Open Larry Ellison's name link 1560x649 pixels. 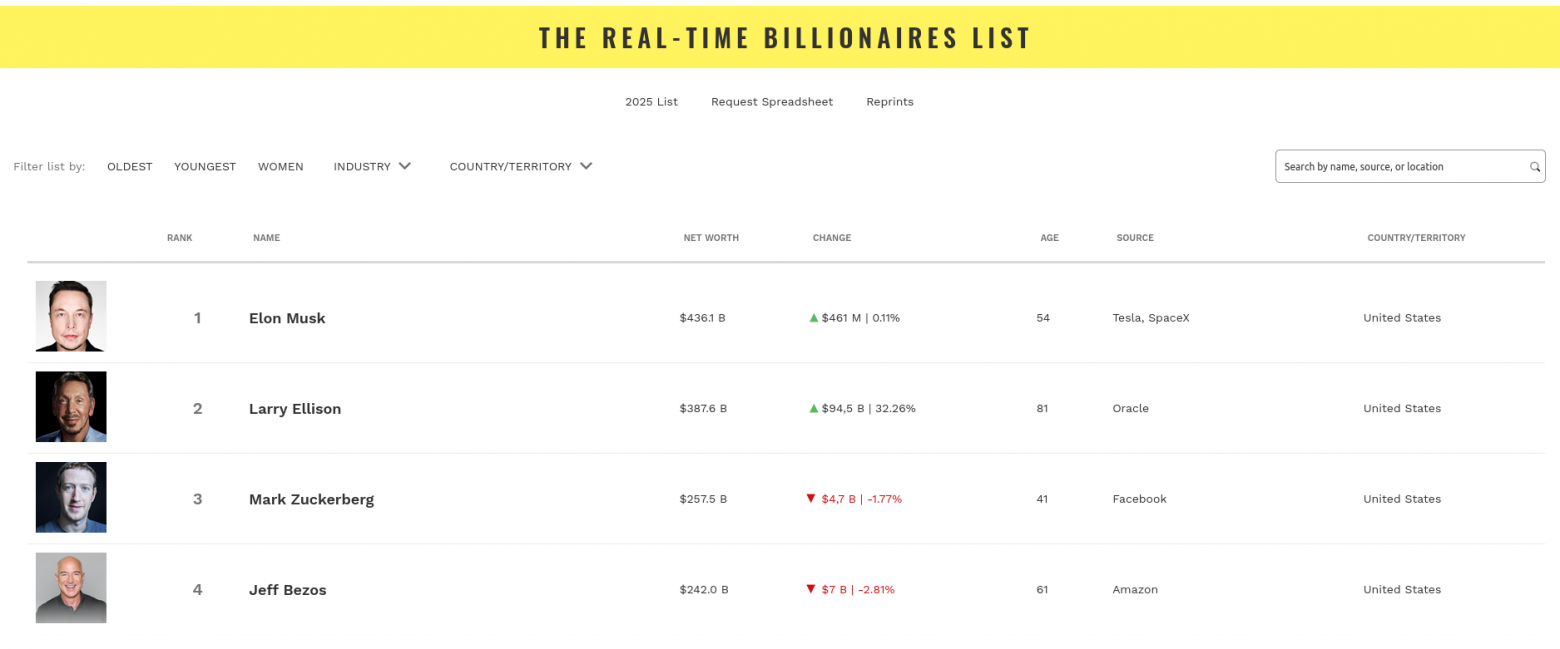click(x=295, y=409)
